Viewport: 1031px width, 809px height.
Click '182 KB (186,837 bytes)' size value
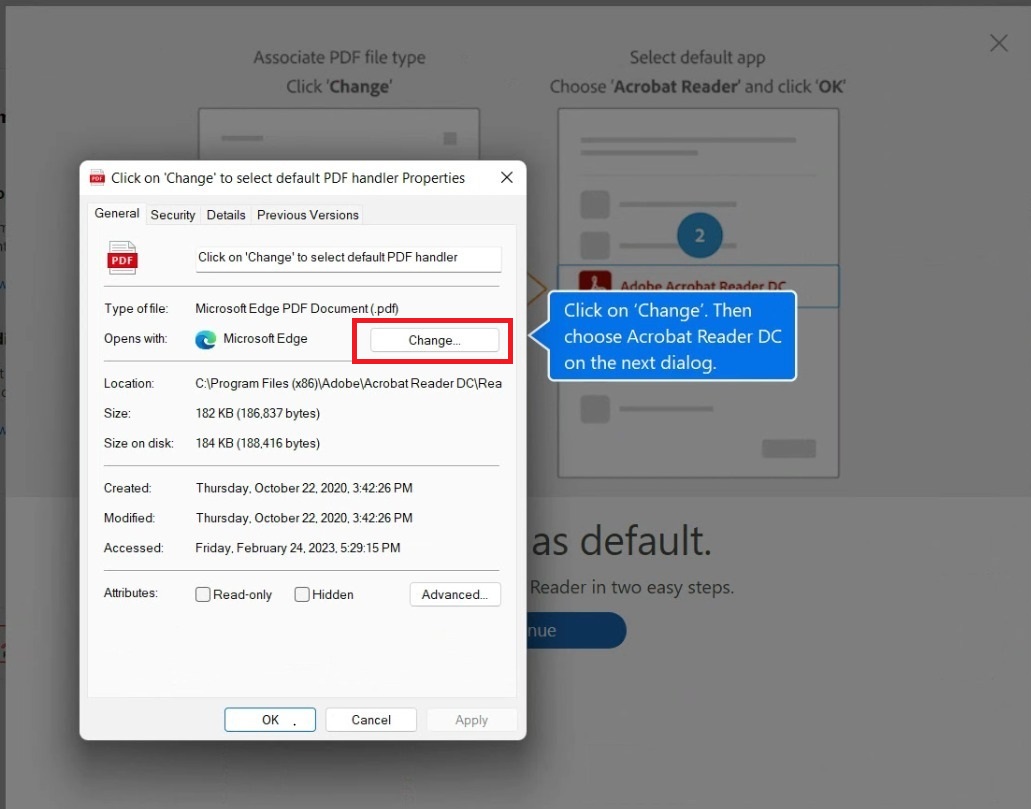258,414
